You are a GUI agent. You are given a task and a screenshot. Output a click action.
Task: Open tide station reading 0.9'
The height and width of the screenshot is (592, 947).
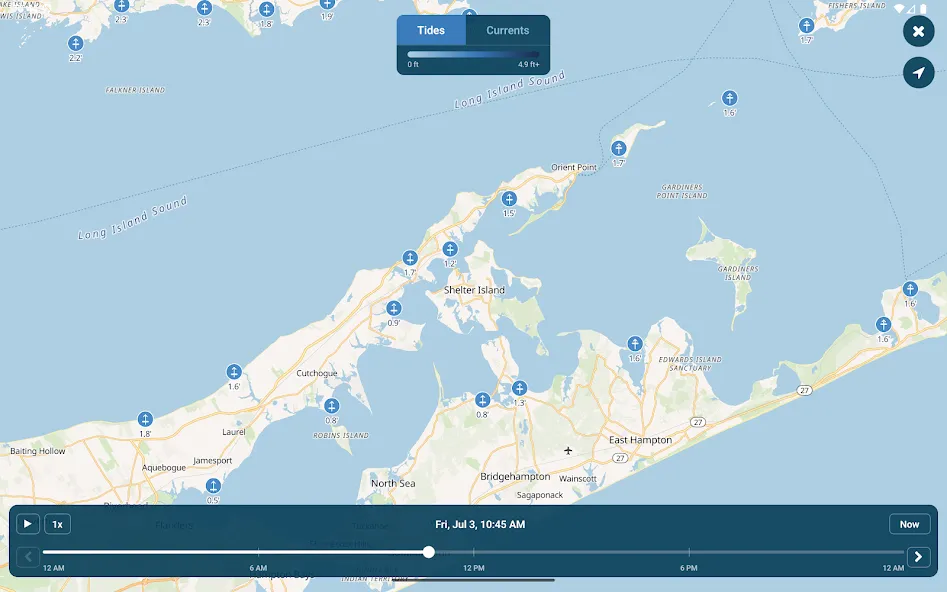394,308
